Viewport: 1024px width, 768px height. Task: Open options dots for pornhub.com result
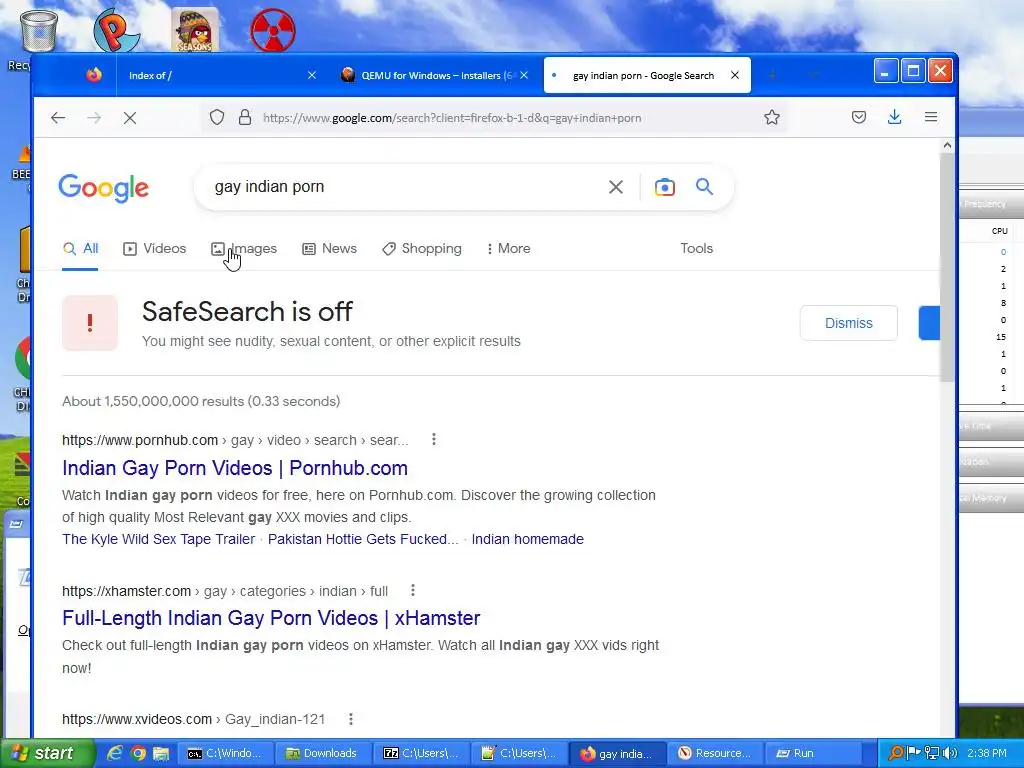434,440
